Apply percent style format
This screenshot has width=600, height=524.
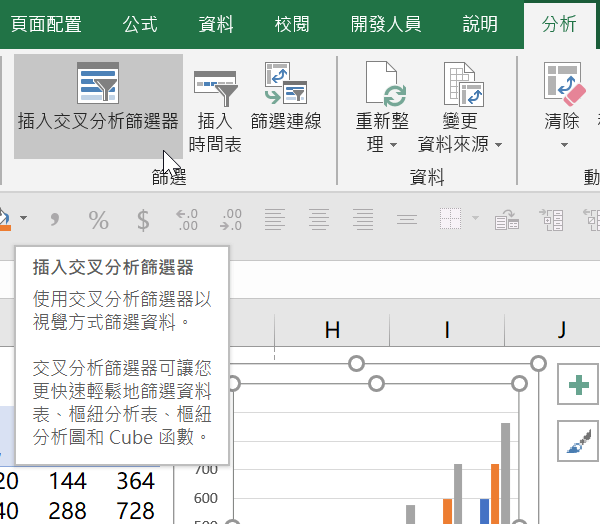(x=99, y=220)
